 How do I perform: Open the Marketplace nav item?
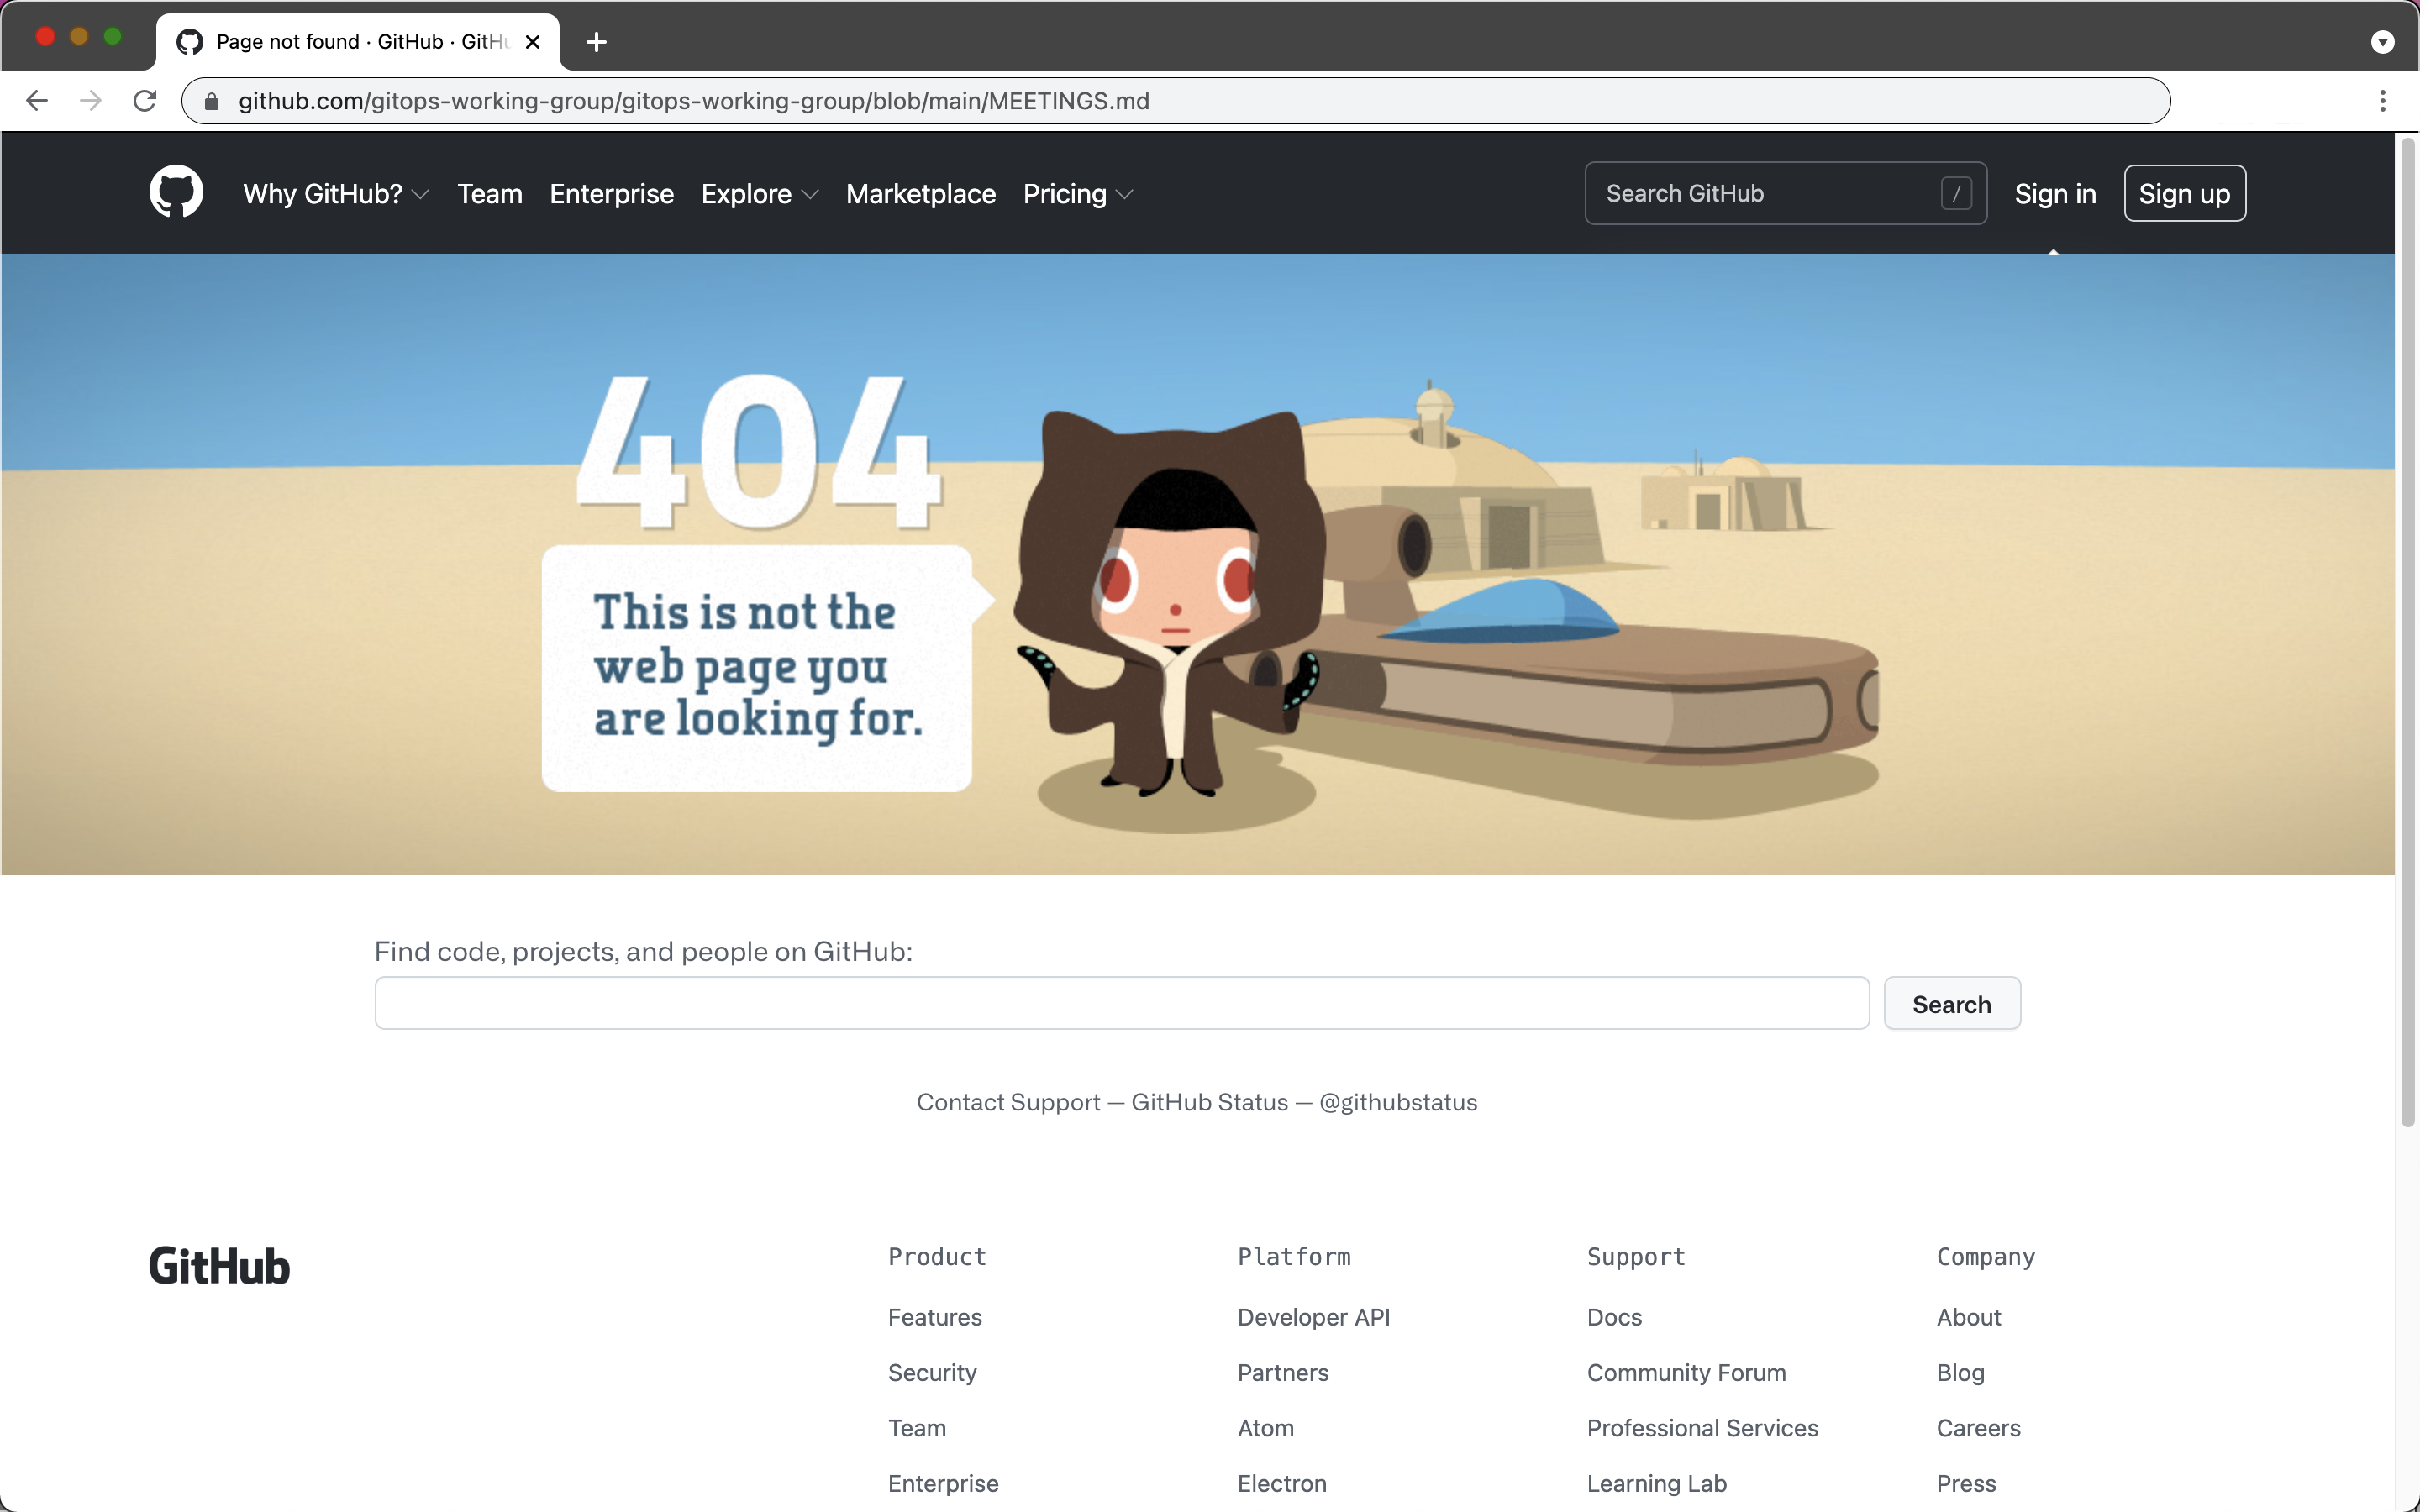[920, 194]
